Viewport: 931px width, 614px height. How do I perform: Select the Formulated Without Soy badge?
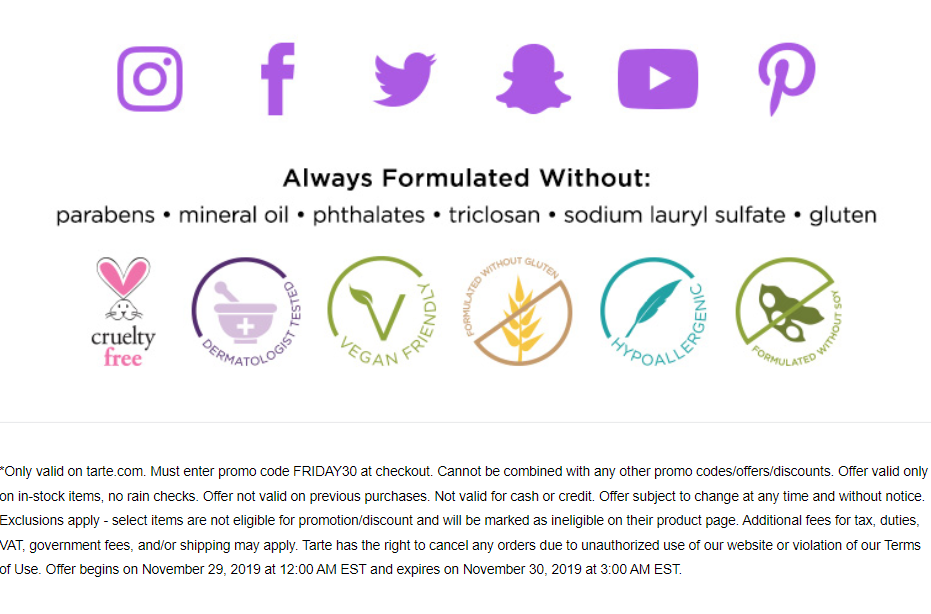pyautogui.click(x=789, y=312)
